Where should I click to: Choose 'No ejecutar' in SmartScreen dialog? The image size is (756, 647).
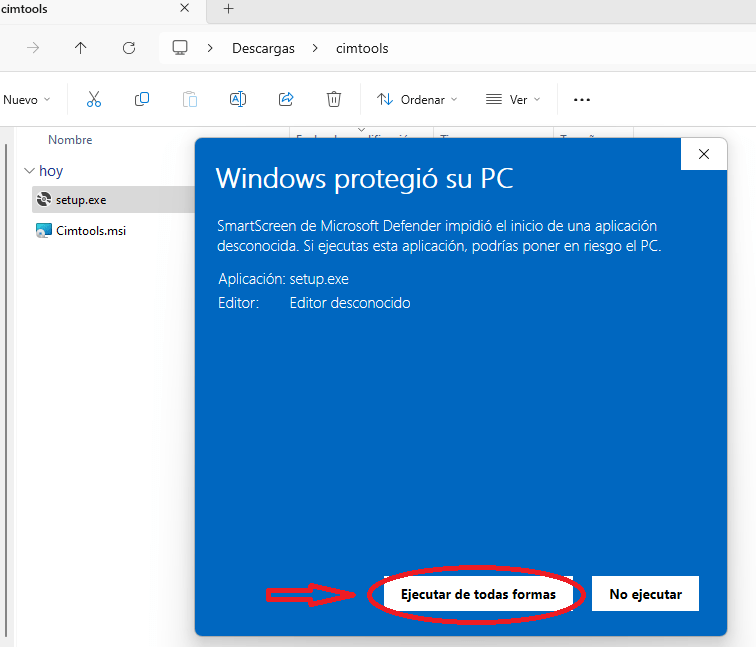click(x=645, y=593)
